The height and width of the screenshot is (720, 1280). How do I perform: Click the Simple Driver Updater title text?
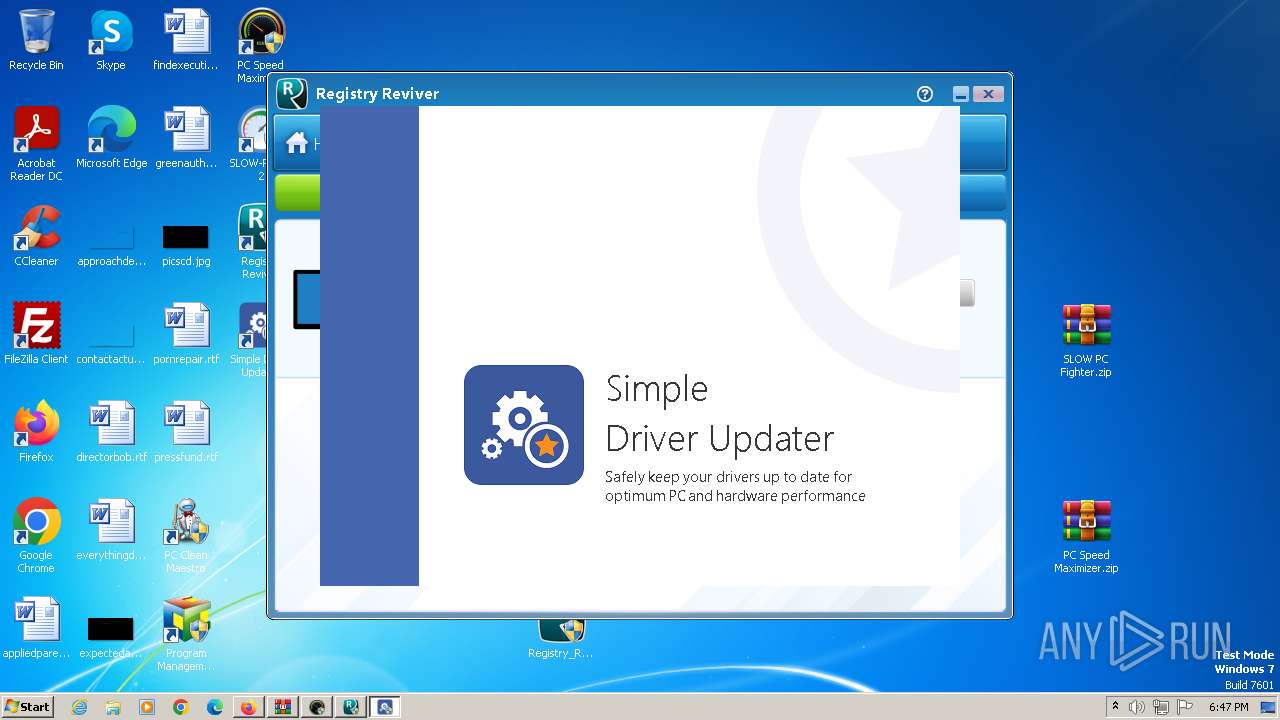[x=720, y=413]
